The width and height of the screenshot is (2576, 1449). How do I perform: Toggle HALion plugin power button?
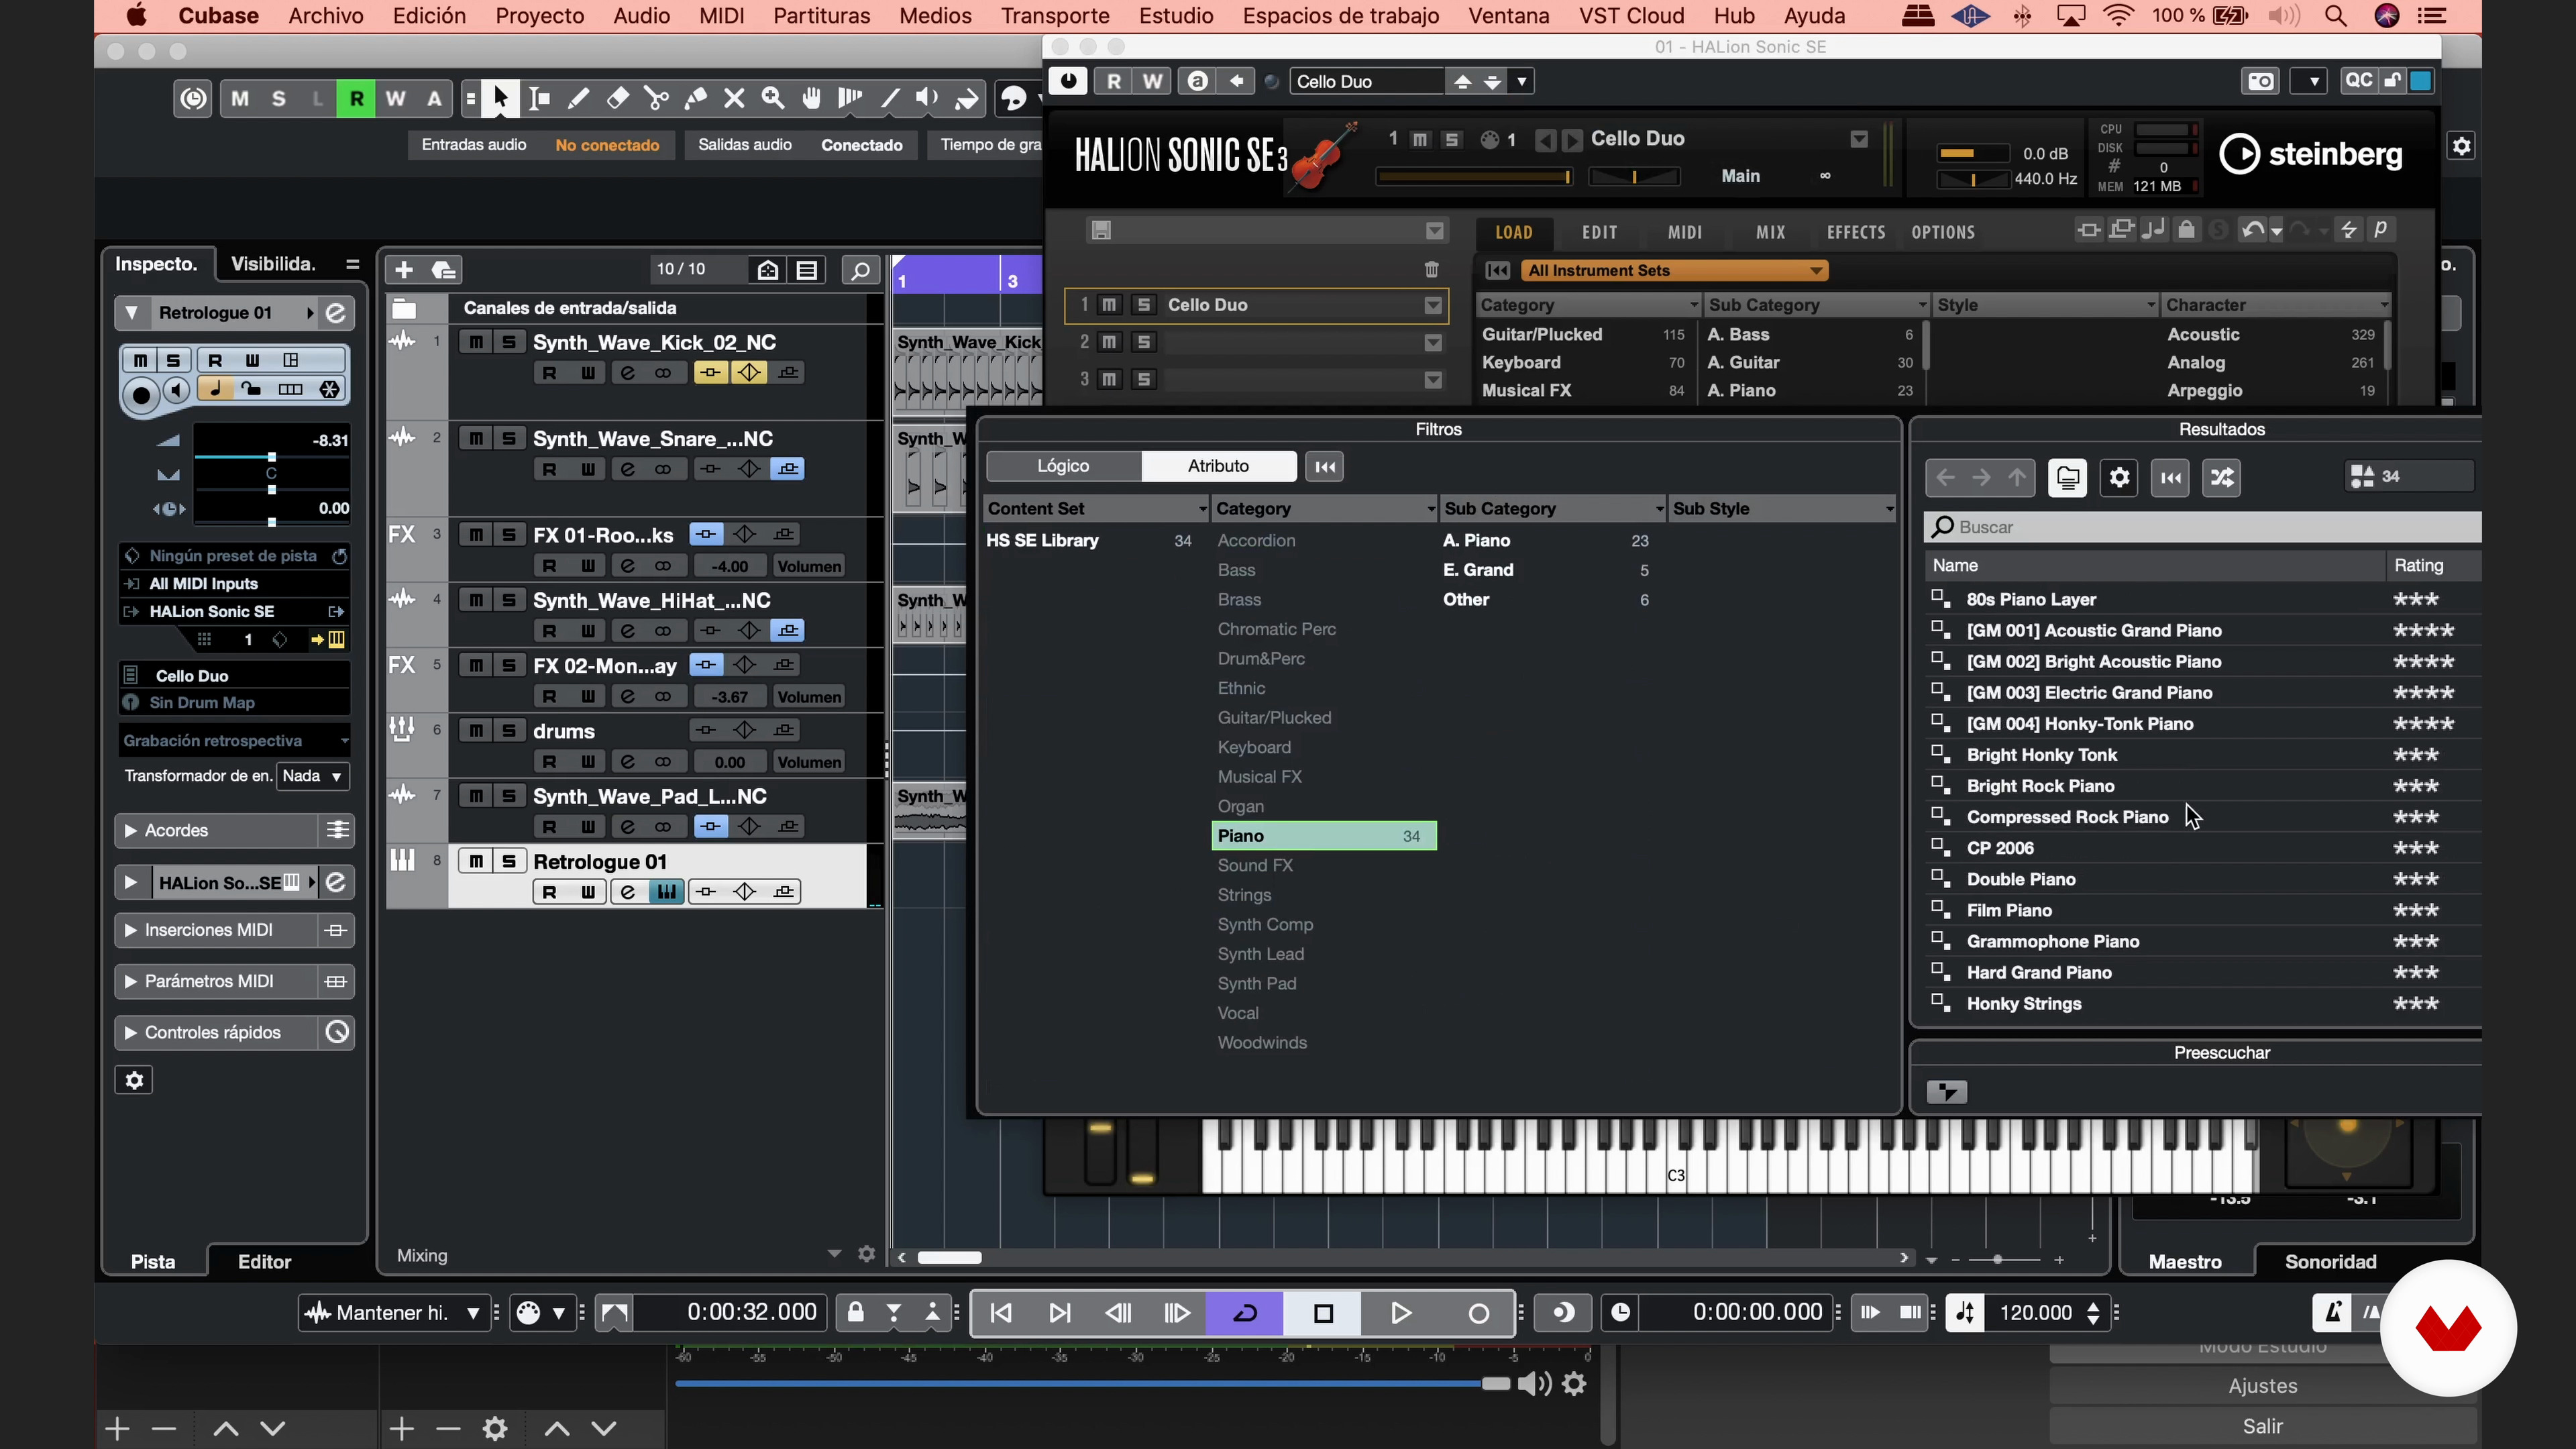(1068, 81)
